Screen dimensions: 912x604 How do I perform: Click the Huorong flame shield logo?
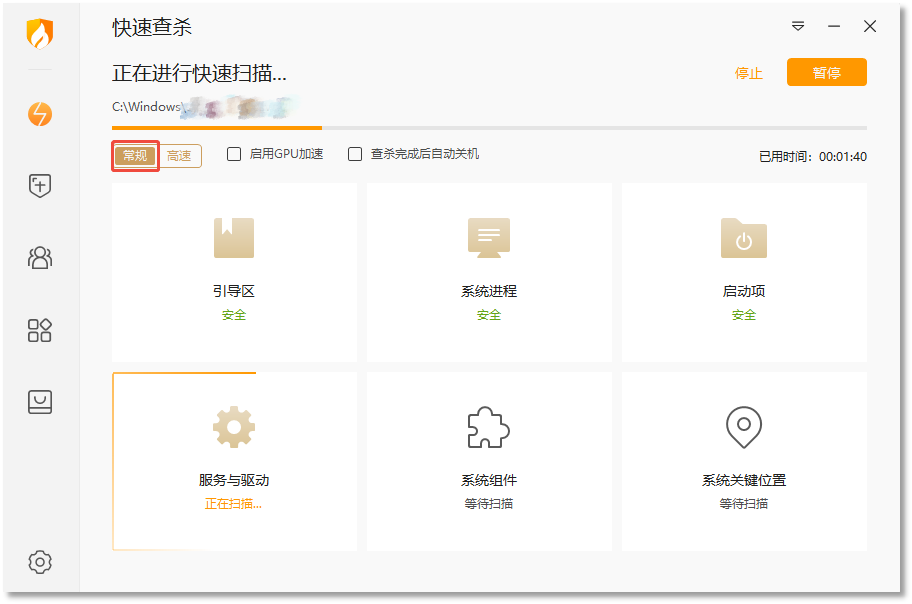coord(40,33)
